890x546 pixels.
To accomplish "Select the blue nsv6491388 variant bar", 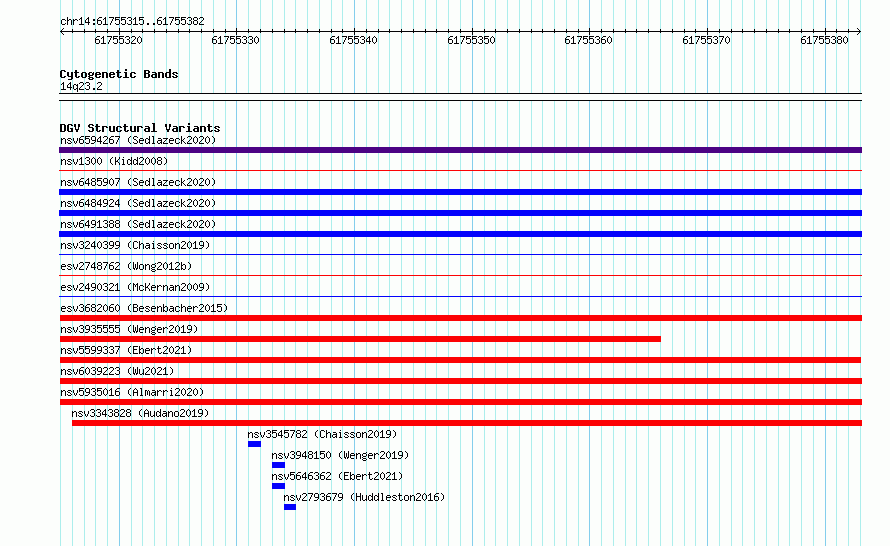I will (460, 234).
